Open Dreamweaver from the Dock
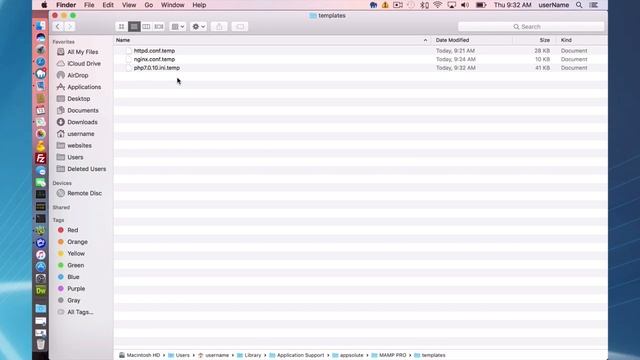Viewport: 640px width, 360px height. (40, 291)
